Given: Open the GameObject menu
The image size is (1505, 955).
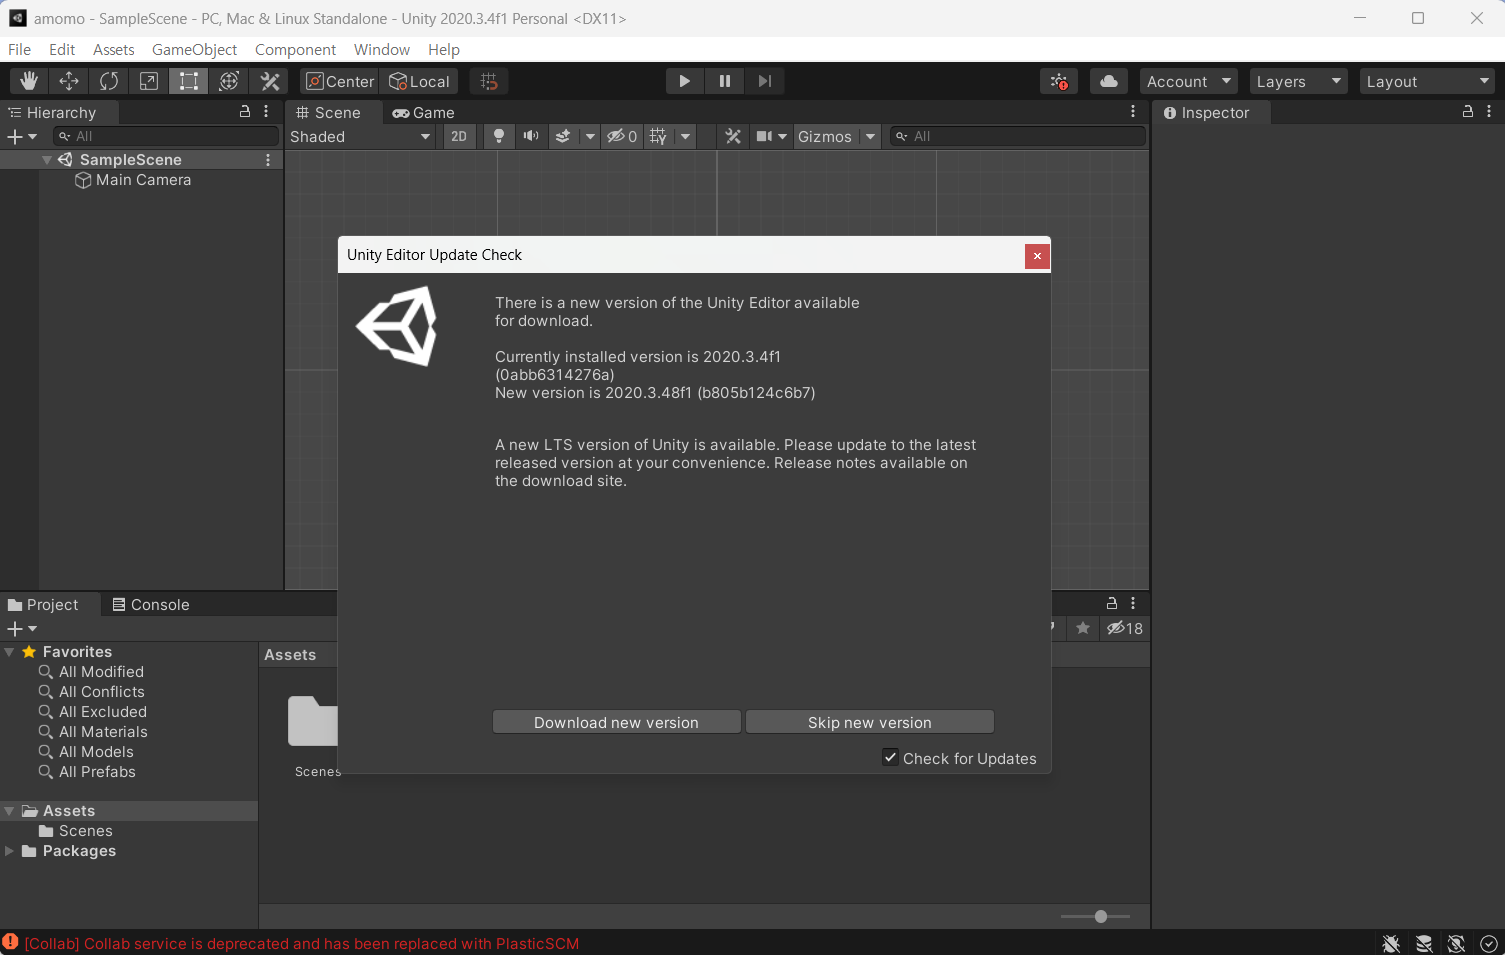Looking at the screenshot, I should click(x=194, y=49).
